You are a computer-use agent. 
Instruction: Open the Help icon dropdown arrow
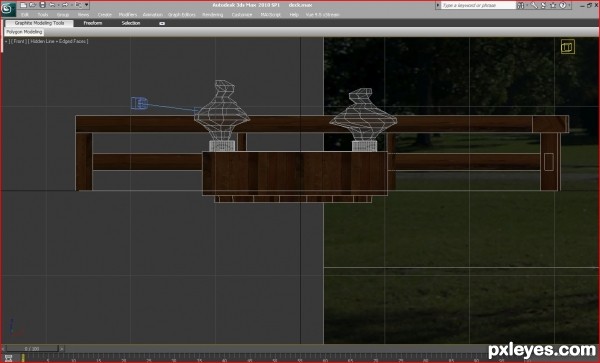tap(569, 5)
